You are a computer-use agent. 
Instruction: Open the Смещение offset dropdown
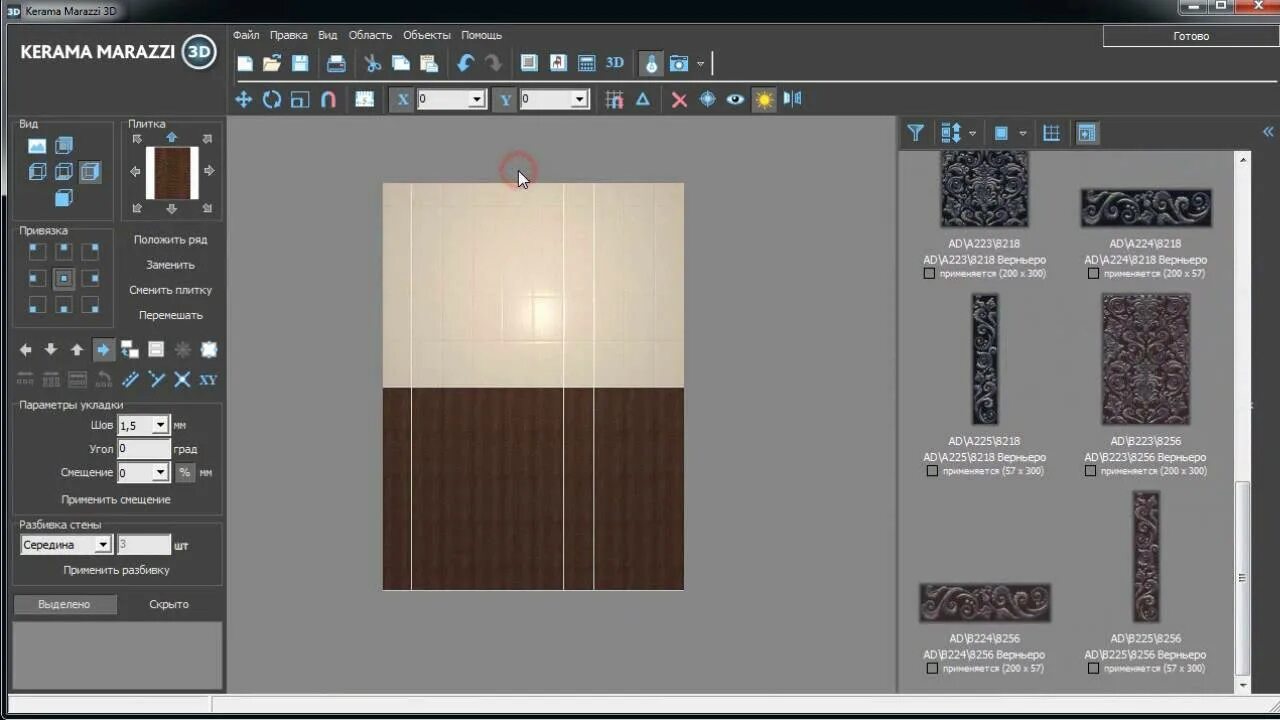pyautogui.click(x=160, y=472)
